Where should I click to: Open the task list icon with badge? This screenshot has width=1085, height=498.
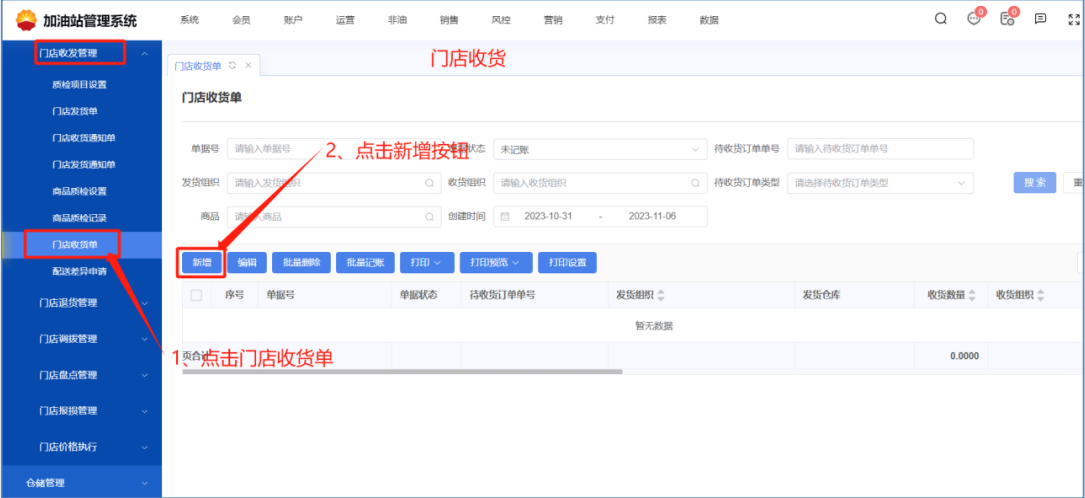click(x=1007, y=19)
